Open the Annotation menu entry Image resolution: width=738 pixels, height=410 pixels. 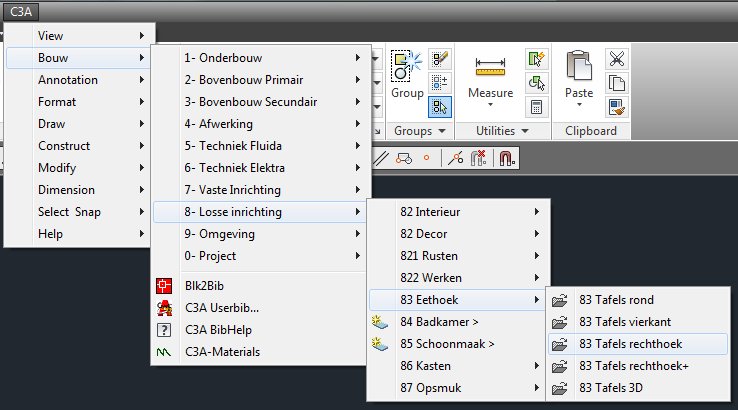(x=78, y=80)
